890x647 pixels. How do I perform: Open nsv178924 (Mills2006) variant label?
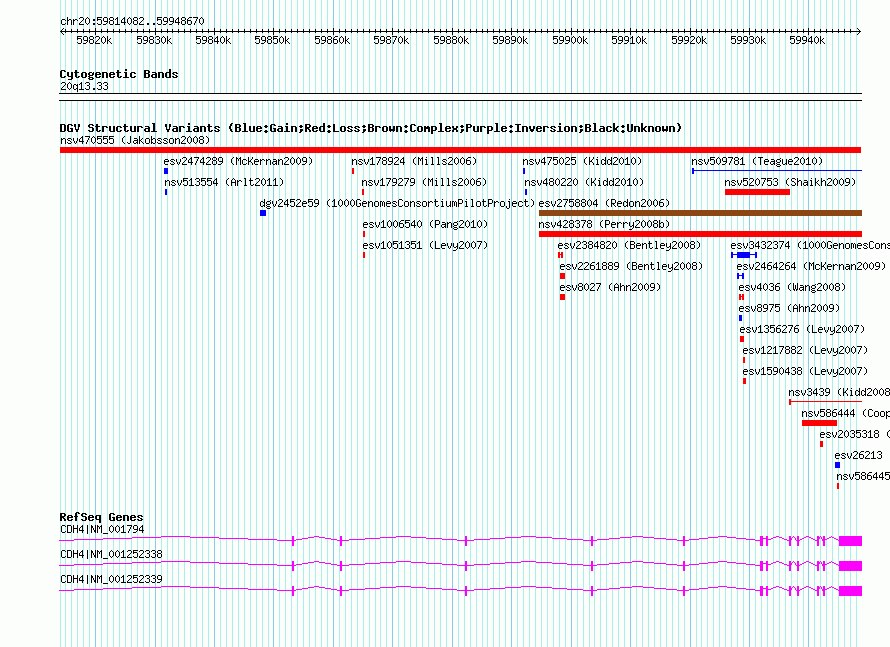point(414,161)
